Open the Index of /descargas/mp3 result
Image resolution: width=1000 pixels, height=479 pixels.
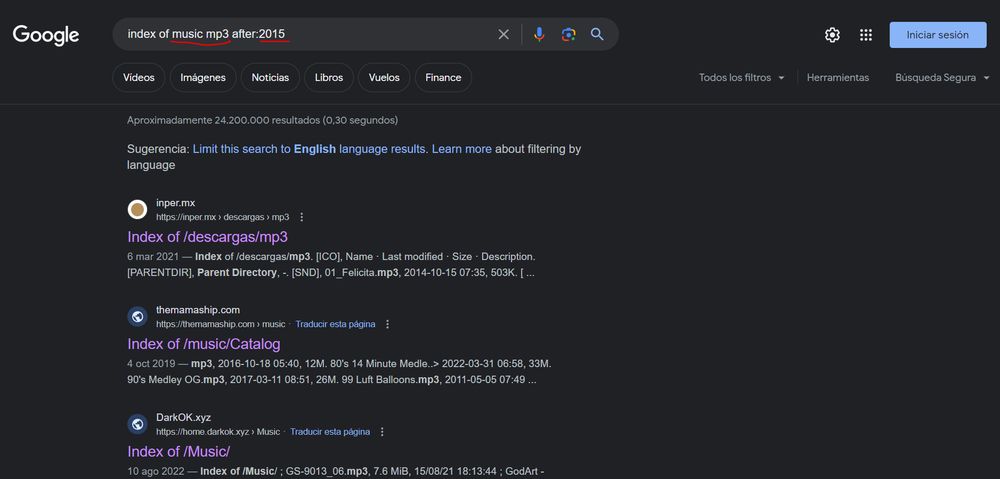click(x=208, y=237)
